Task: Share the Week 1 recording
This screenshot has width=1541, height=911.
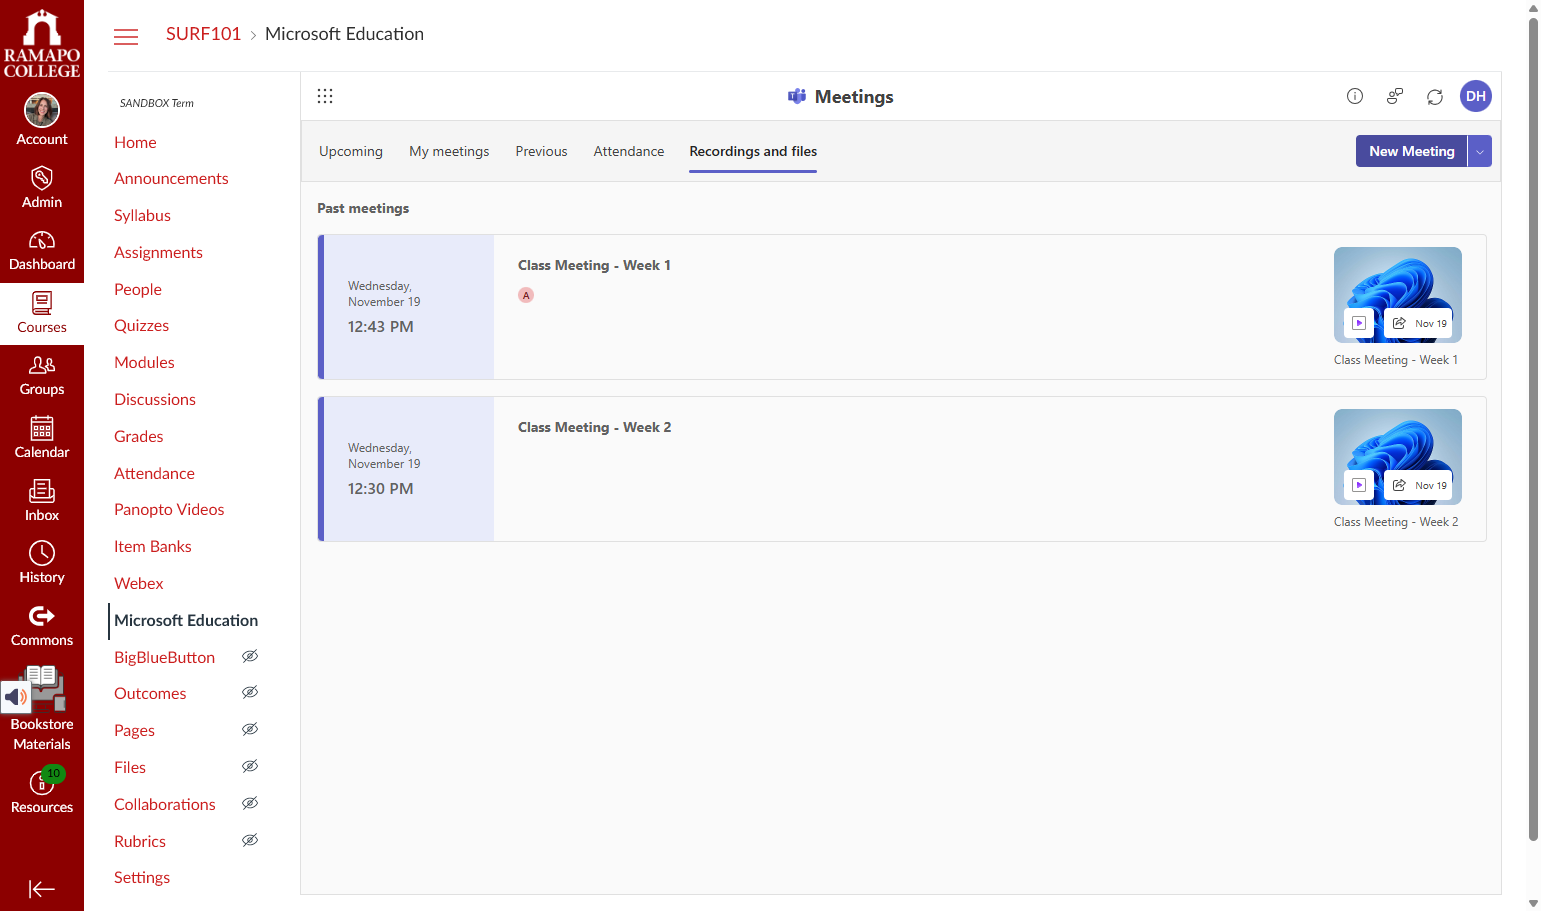Action: 1399,323
